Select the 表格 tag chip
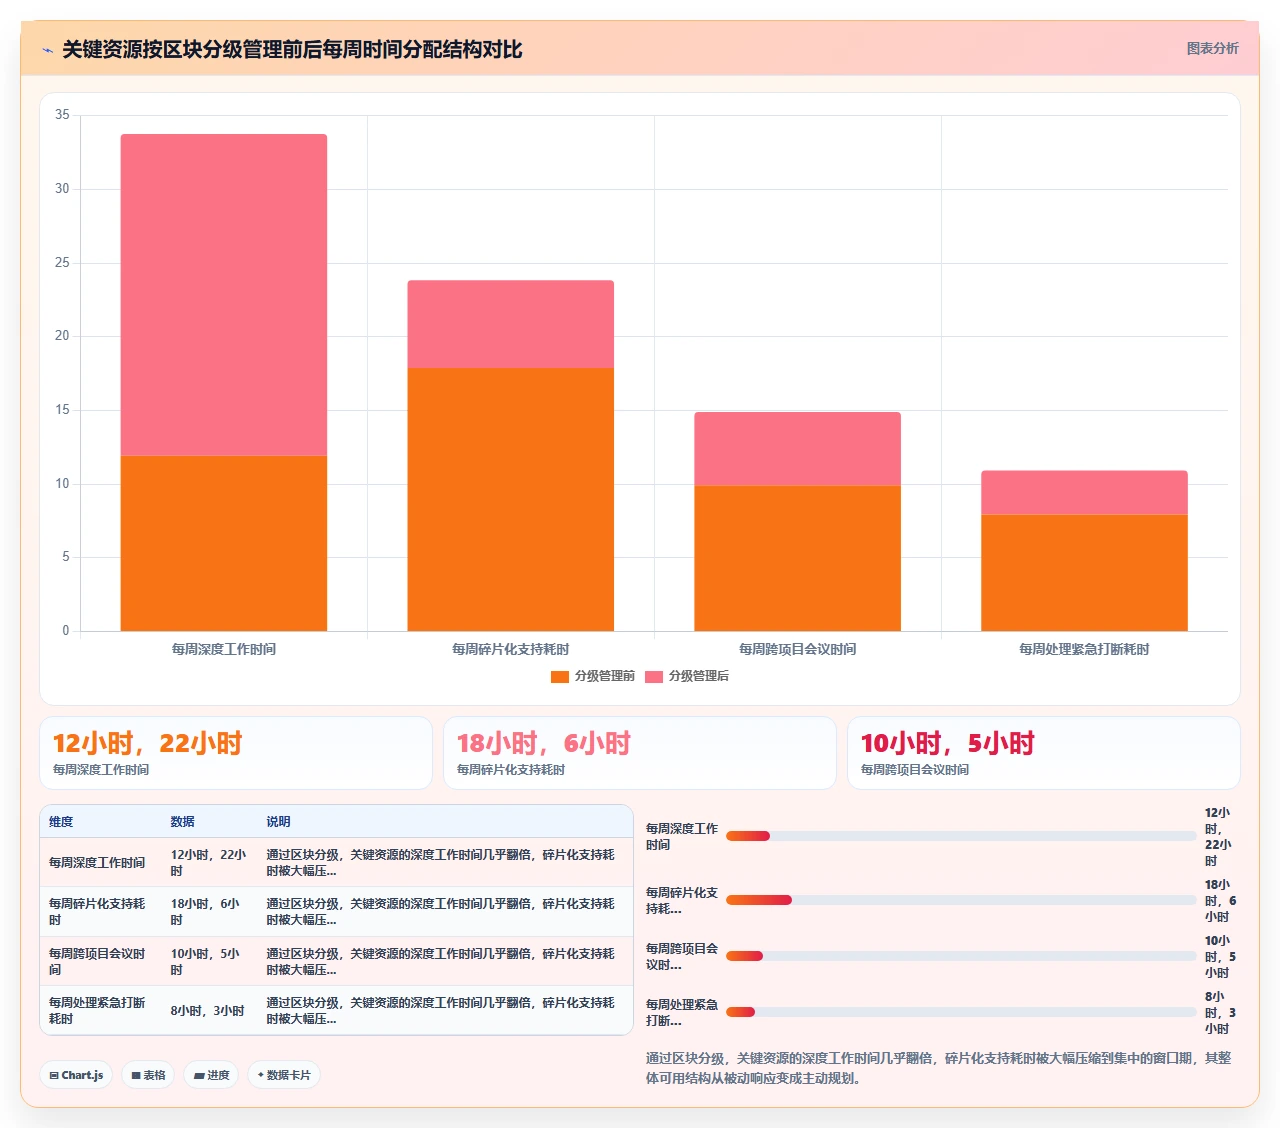This screenshot has height=1128, width=1280. (149, 1075)
